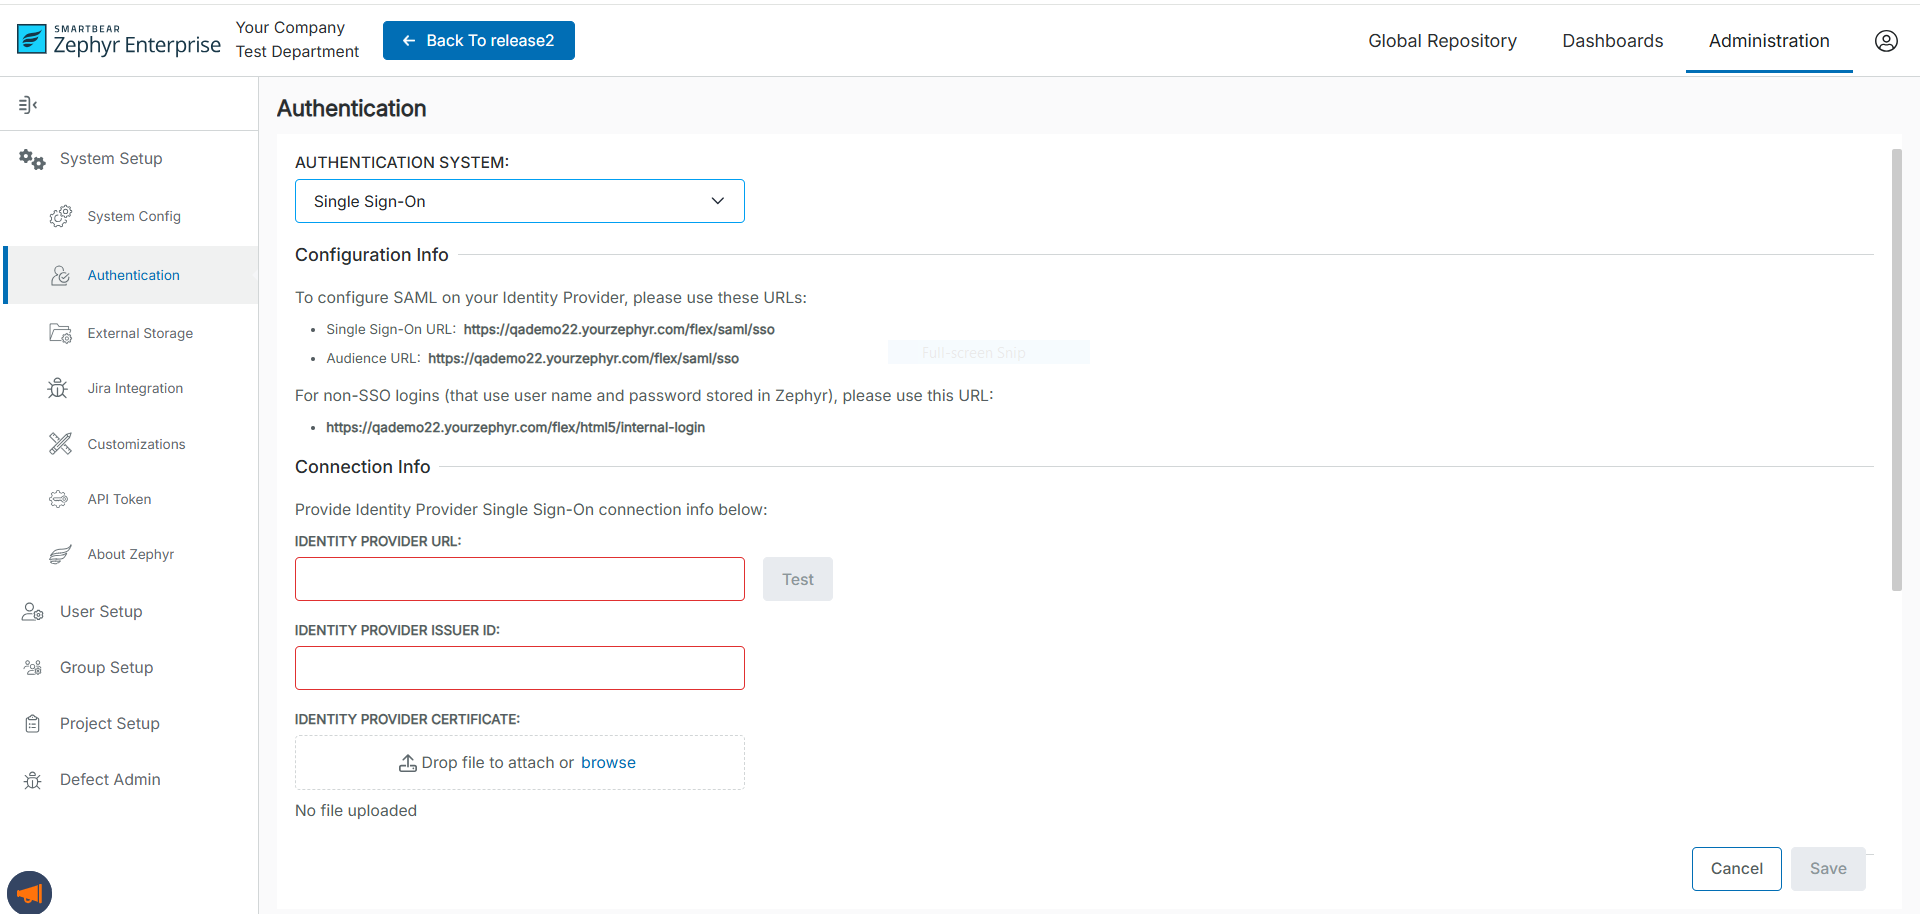
Task: Expand the Group Setup section
Action: click(x=106, y=667)
